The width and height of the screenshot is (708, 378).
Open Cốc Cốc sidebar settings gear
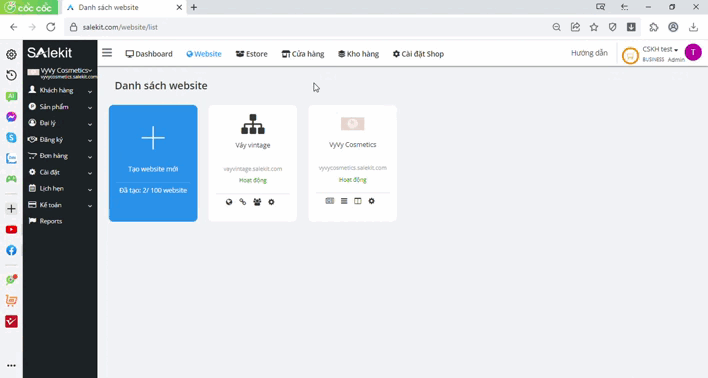pos(11,55)
